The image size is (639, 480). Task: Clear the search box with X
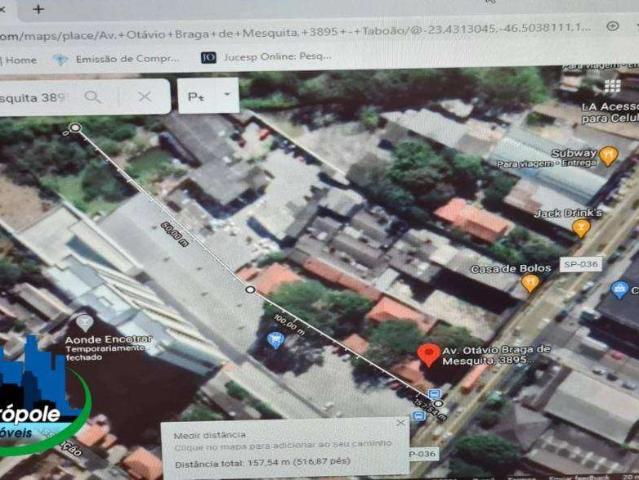(x=144, y=97)
